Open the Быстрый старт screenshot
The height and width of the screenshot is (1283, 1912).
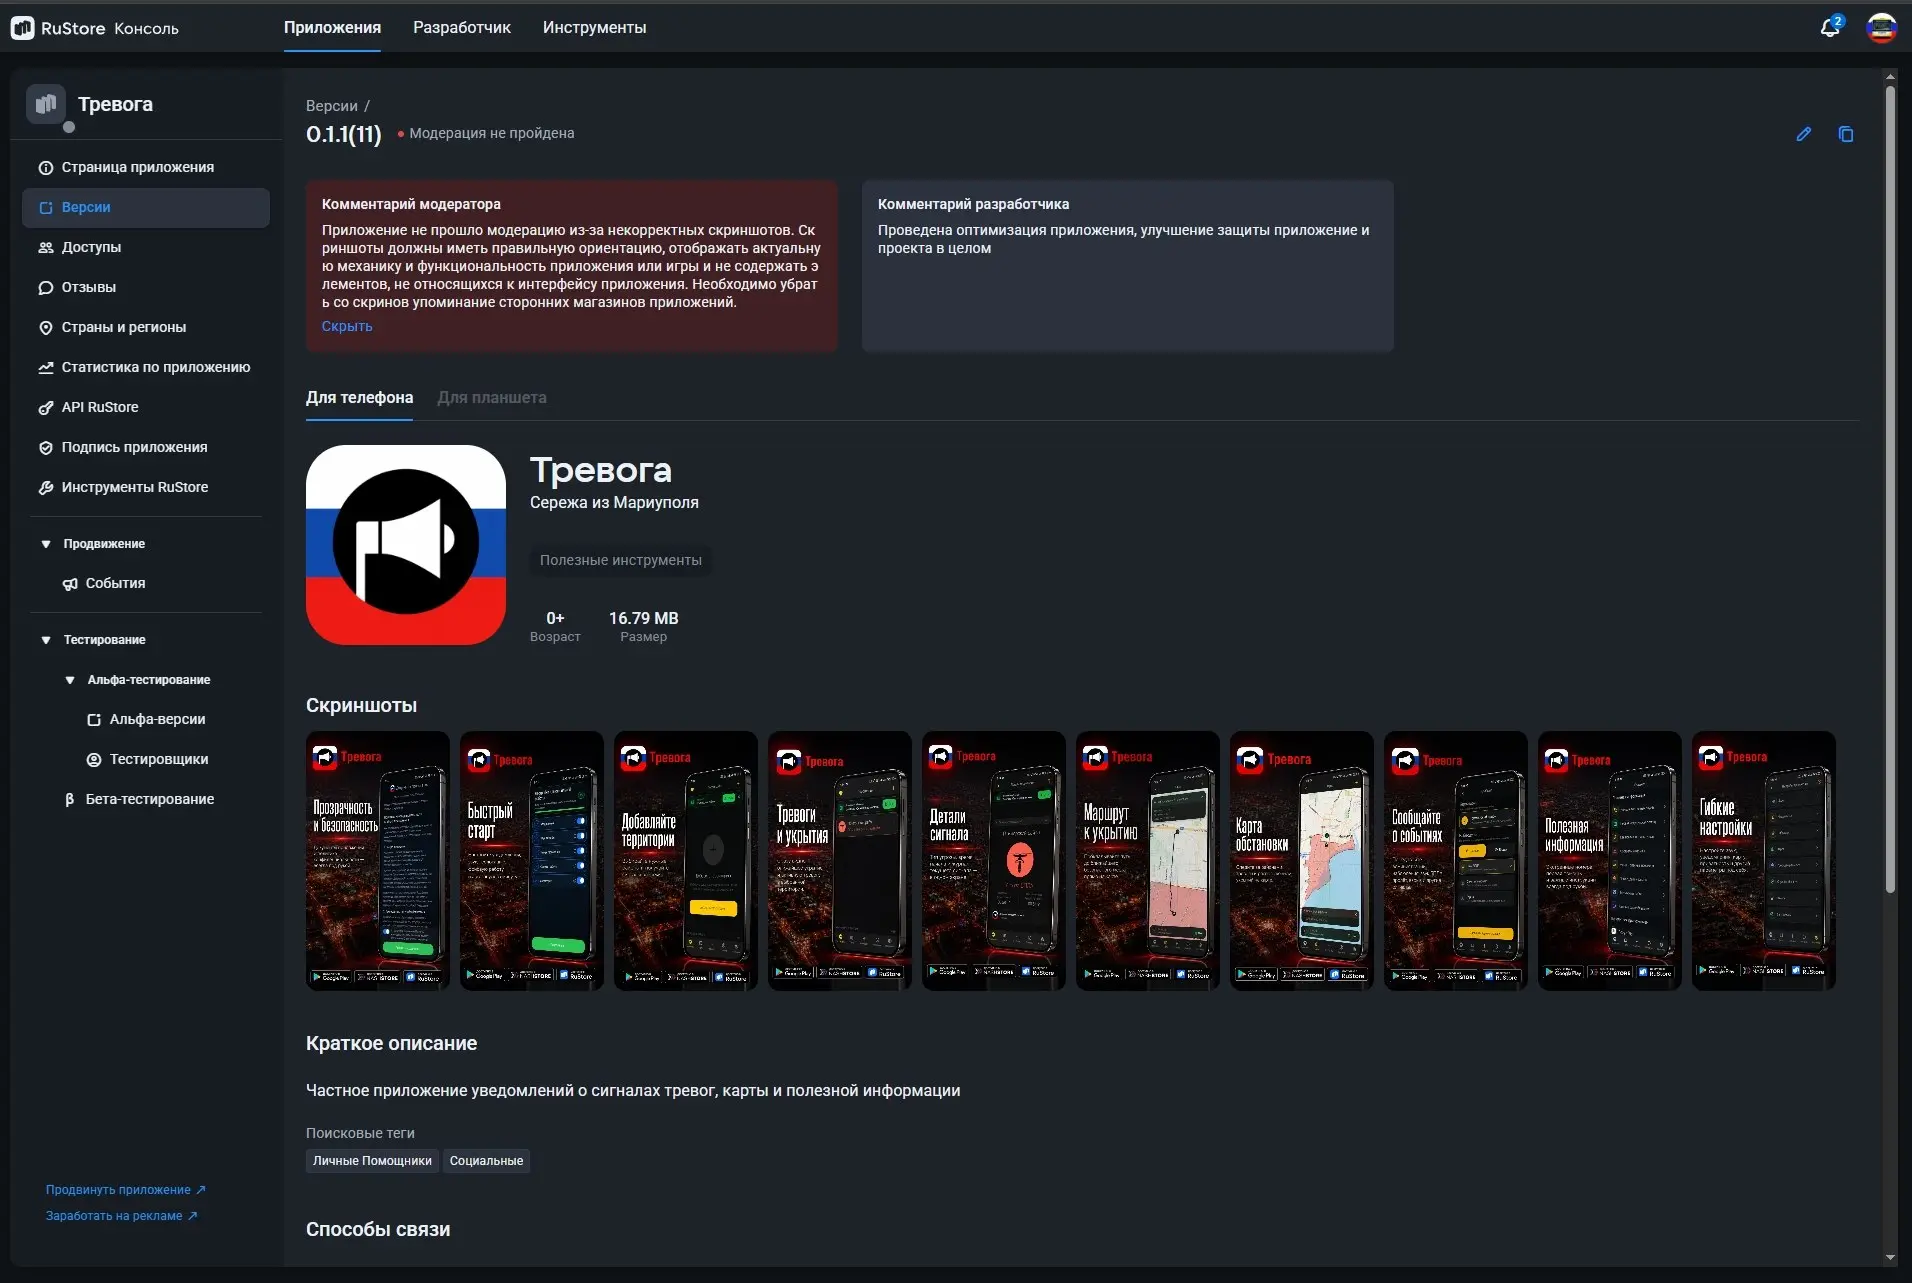[532, 860]
